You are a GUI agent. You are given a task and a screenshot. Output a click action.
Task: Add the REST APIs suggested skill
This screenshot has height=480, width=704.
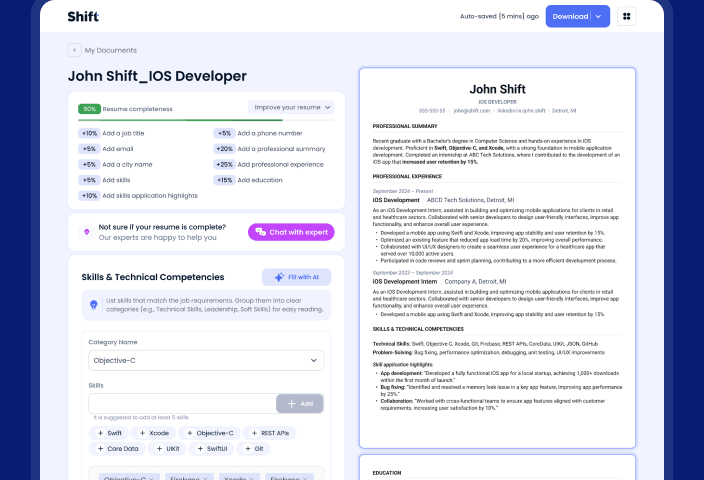(269, 433)
